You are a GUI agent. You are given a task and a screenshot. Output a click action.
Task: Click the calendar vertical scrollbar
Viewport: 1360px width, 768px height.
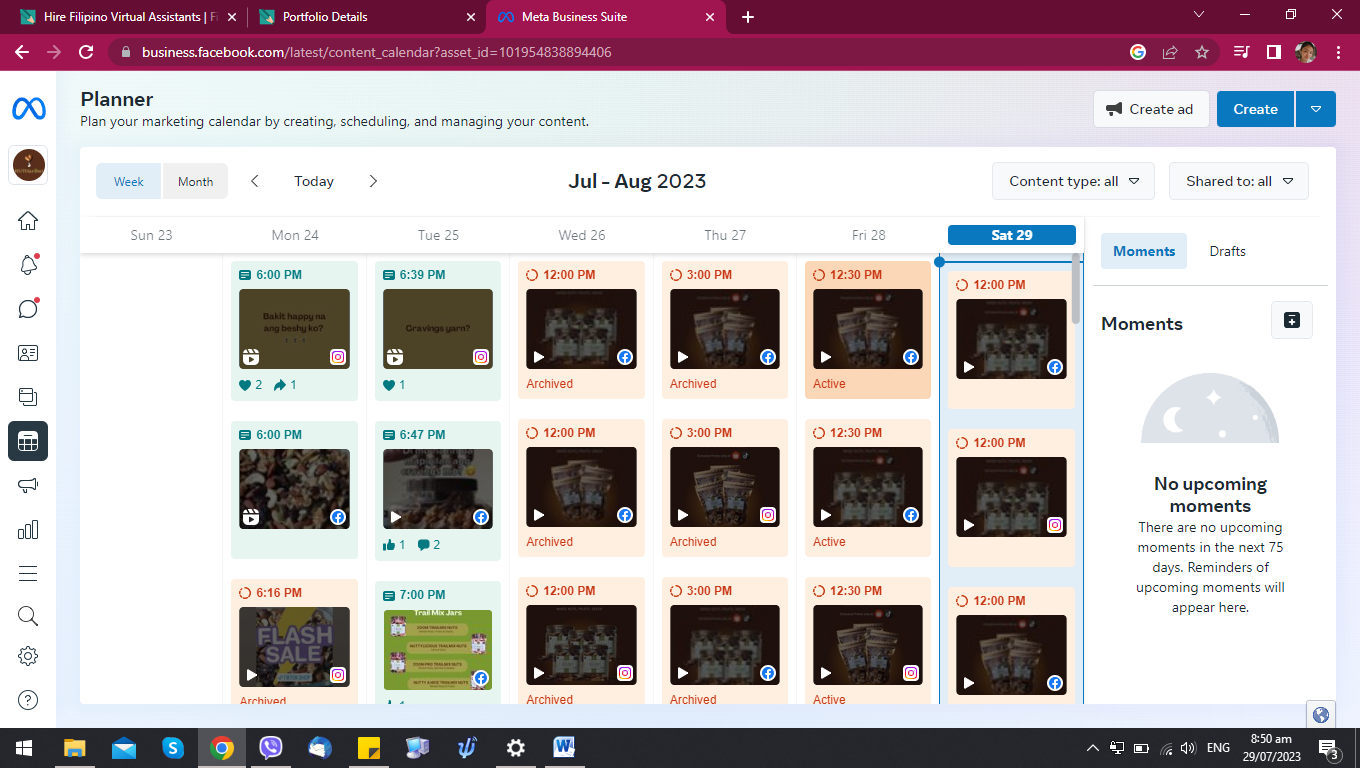[x=1076, y=288]
